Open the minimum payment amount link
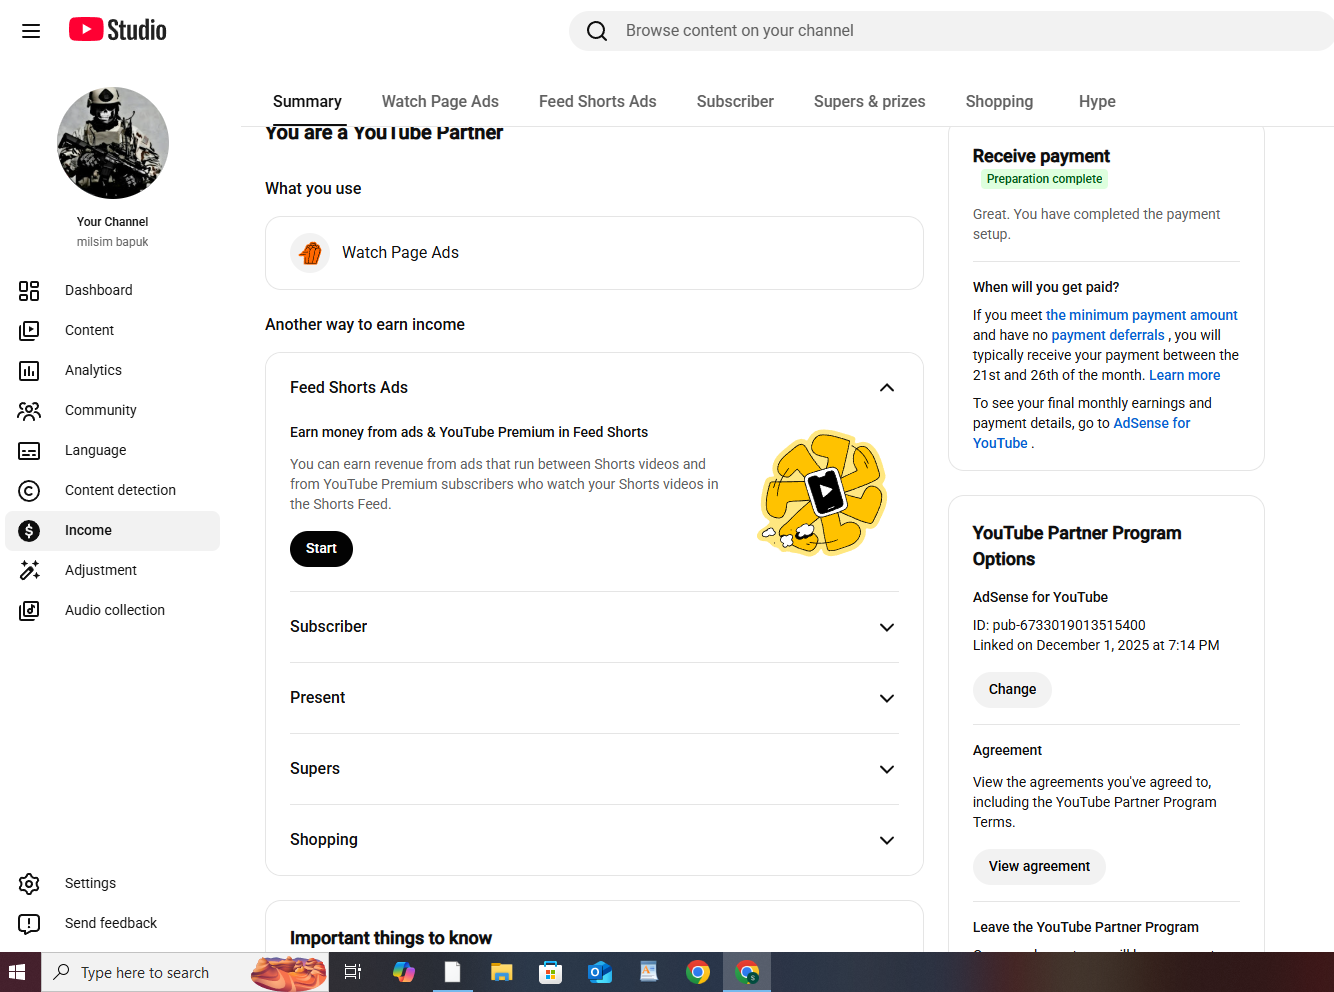This screenshot has width=1334, height=992. (1141, 315)
